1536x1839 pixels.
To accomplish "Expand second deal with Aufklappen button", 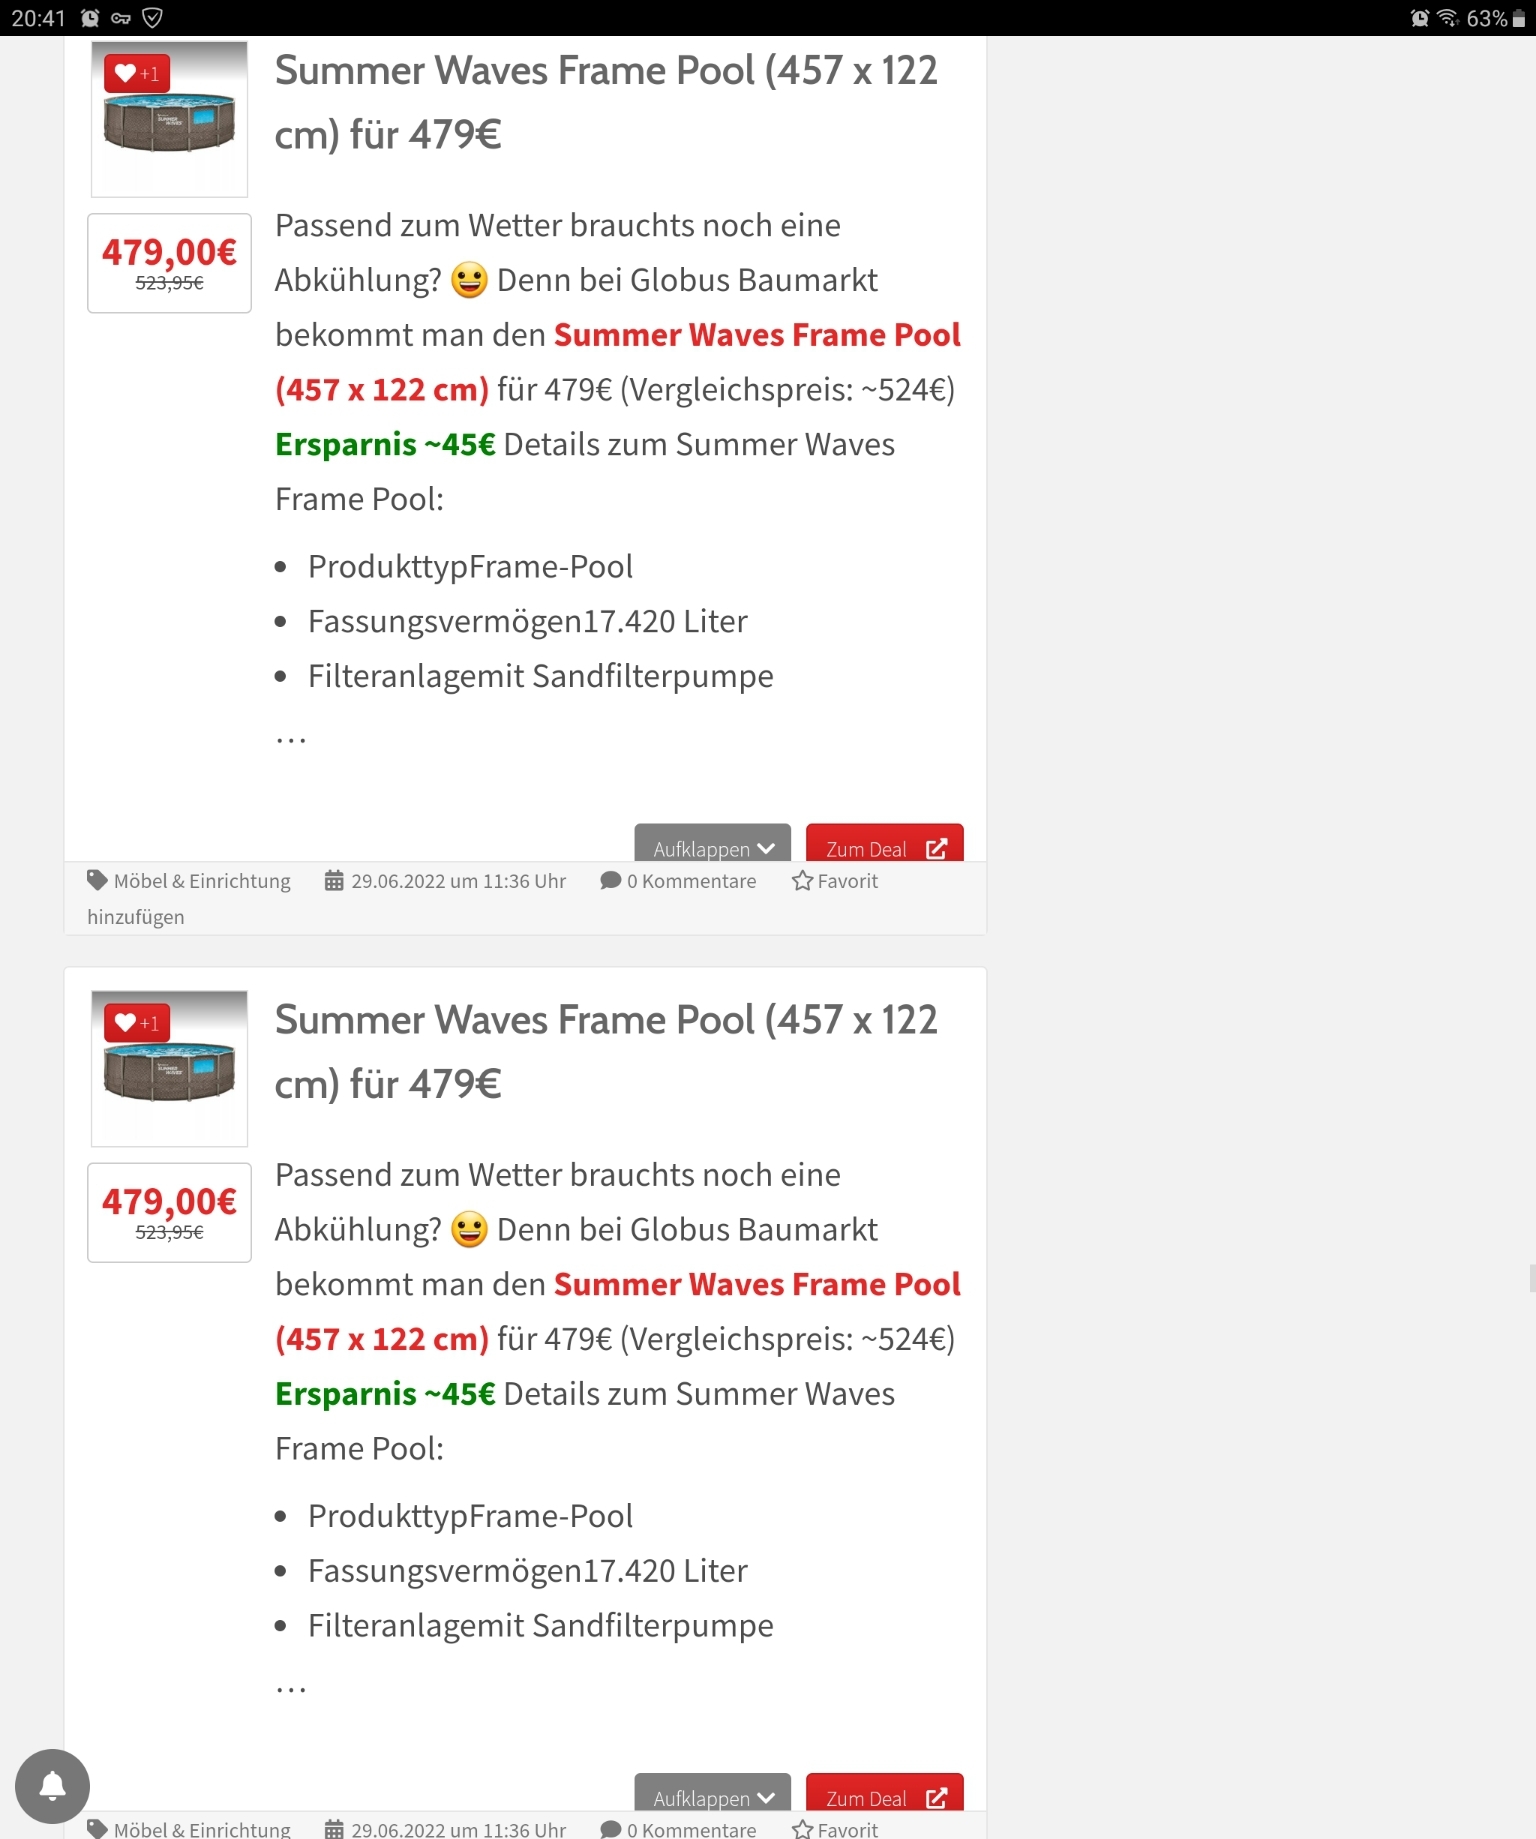I will click(x=712, y=1795).
